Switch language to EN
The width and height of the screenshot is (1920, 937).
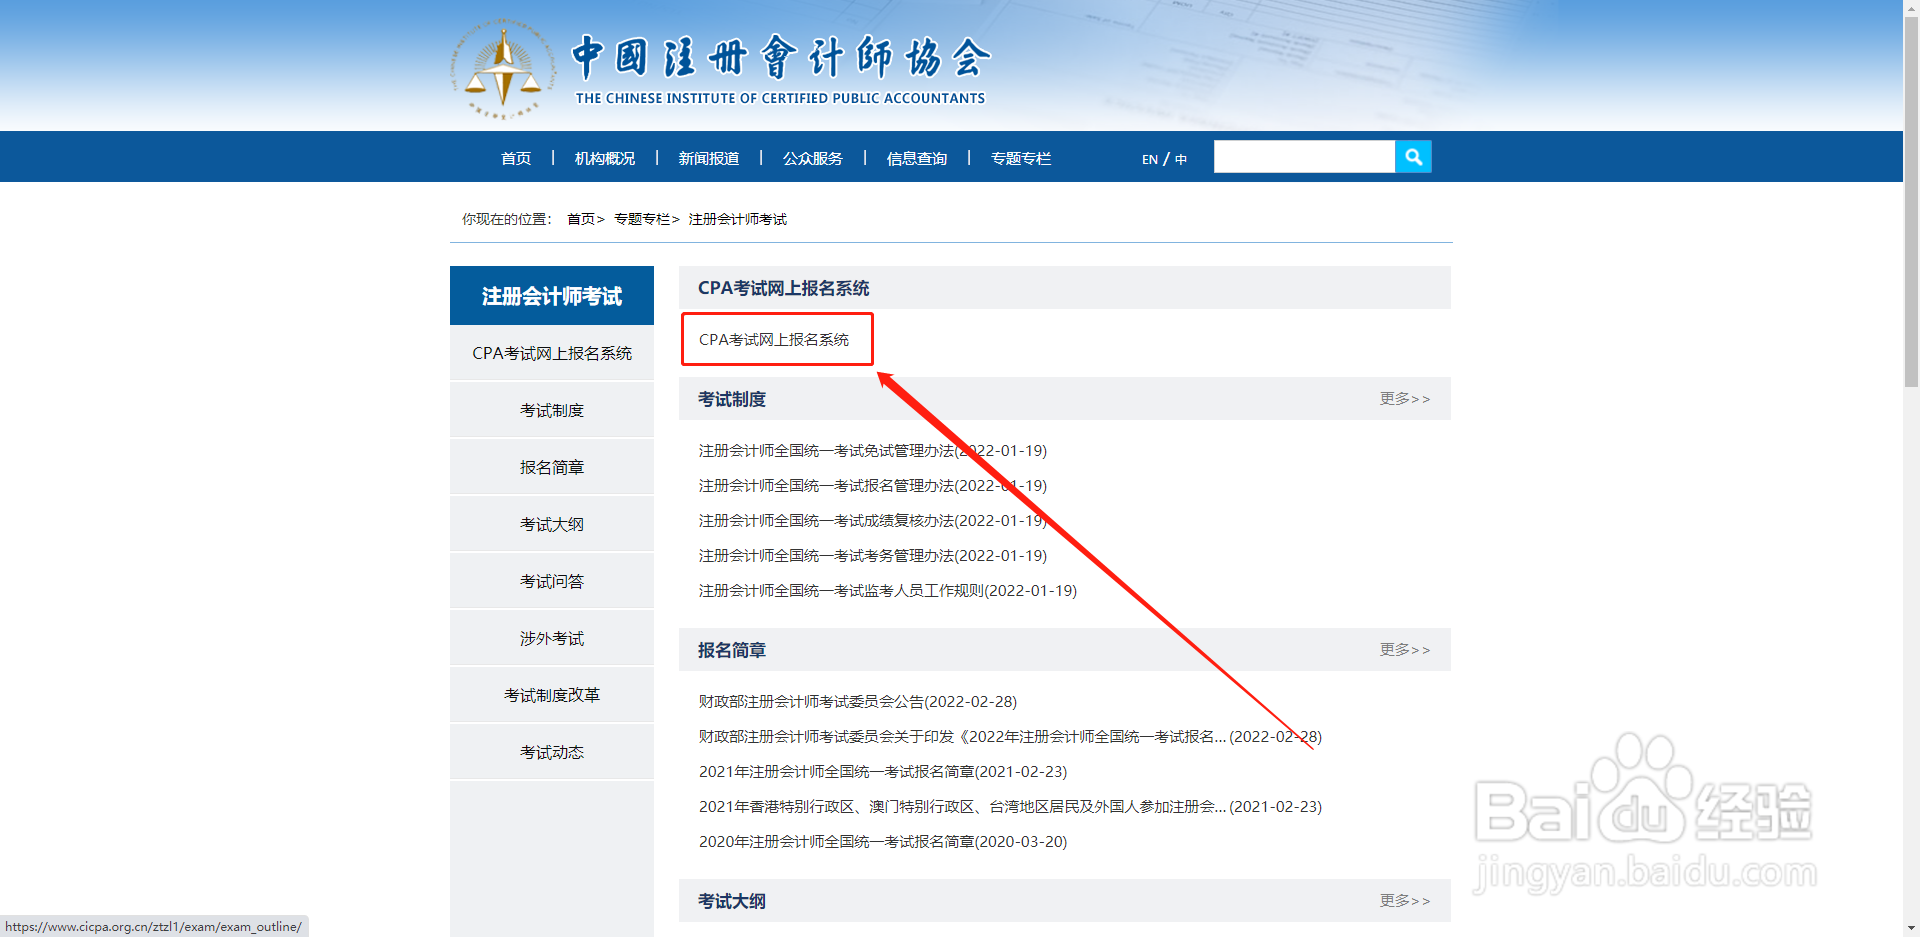coord(1150,159)
